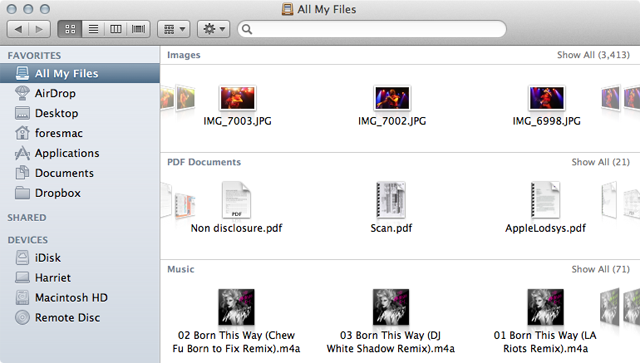Click the LA Riots Remix file name

[545, 342]
